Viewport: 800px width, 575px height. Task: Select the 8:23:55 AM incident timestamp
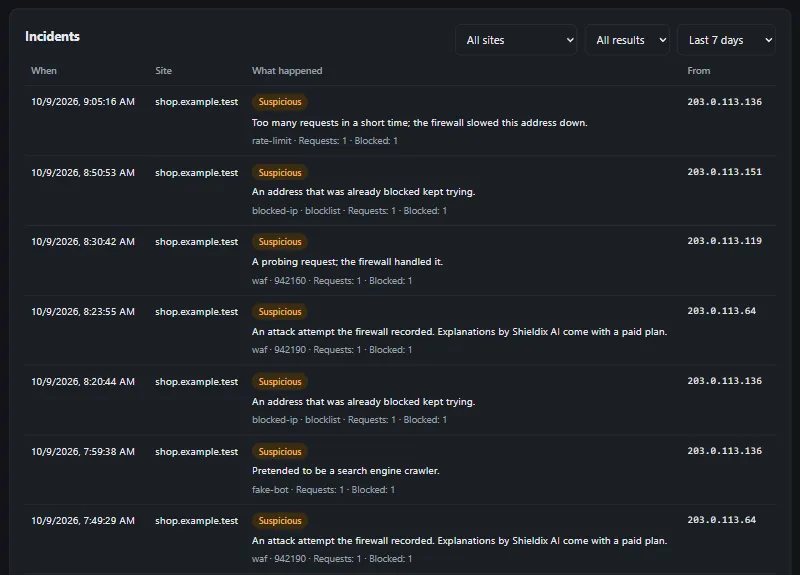83,311
